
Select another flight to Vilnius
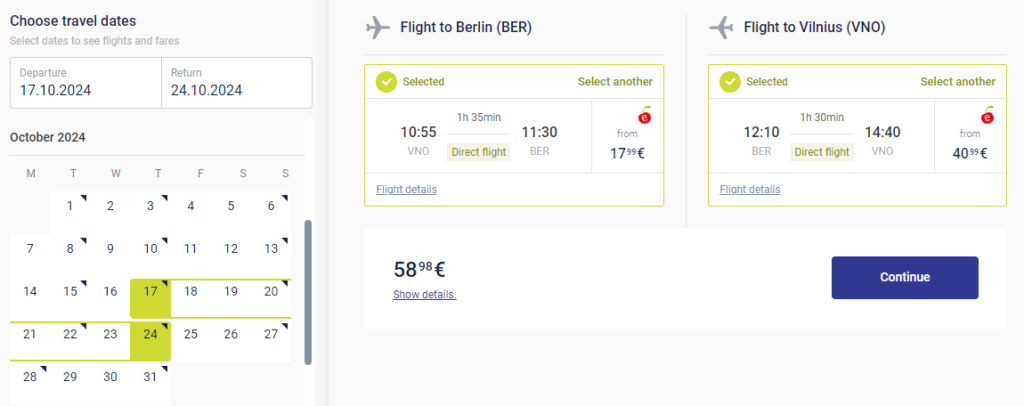[958, 82]
